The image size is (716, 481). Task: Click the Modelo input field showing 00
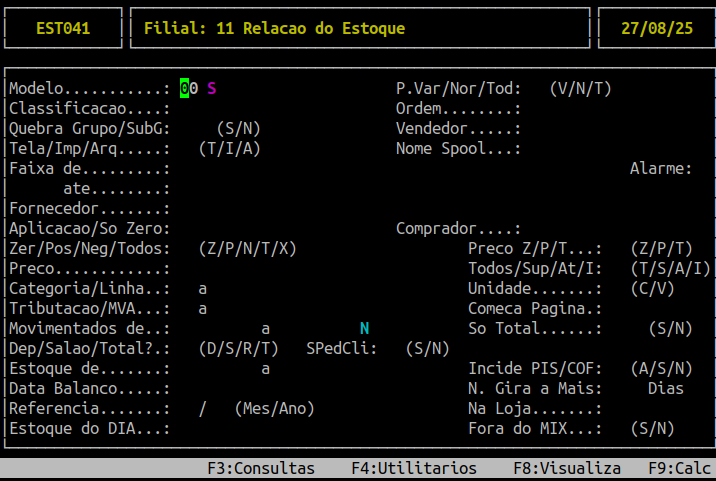[189, 88]
